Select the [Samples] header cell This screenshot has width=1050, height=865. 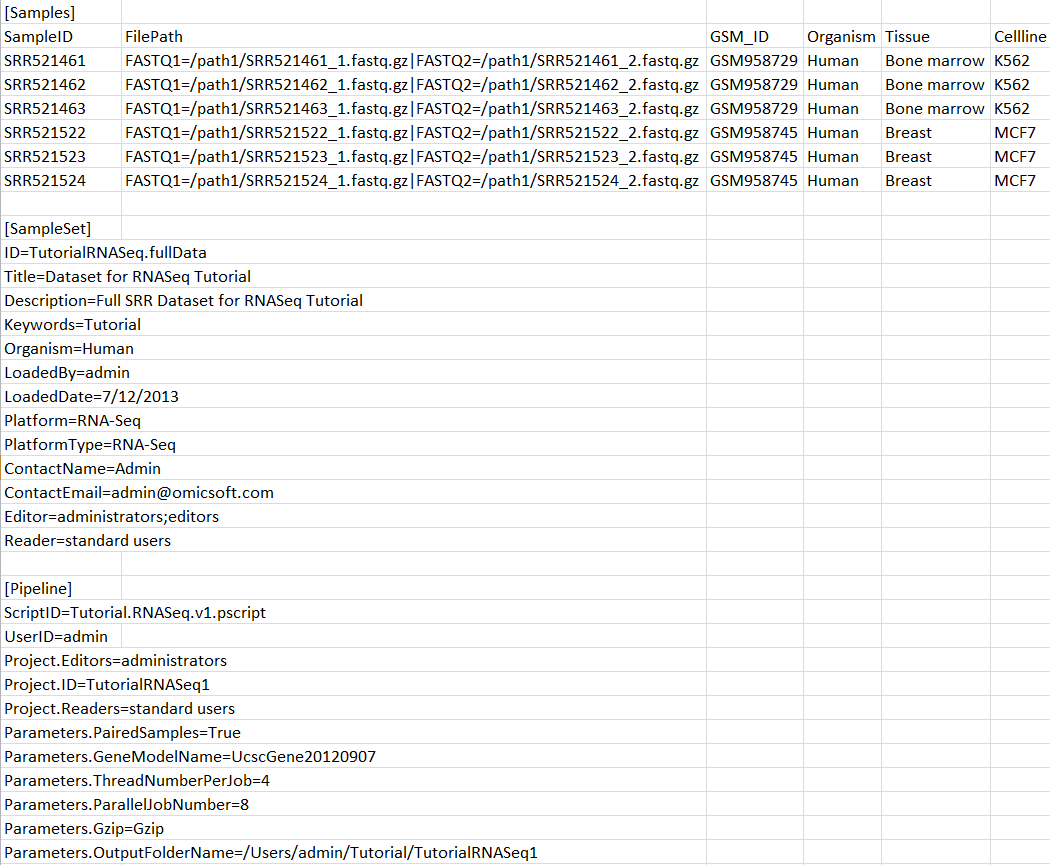[x=61, y=12]
